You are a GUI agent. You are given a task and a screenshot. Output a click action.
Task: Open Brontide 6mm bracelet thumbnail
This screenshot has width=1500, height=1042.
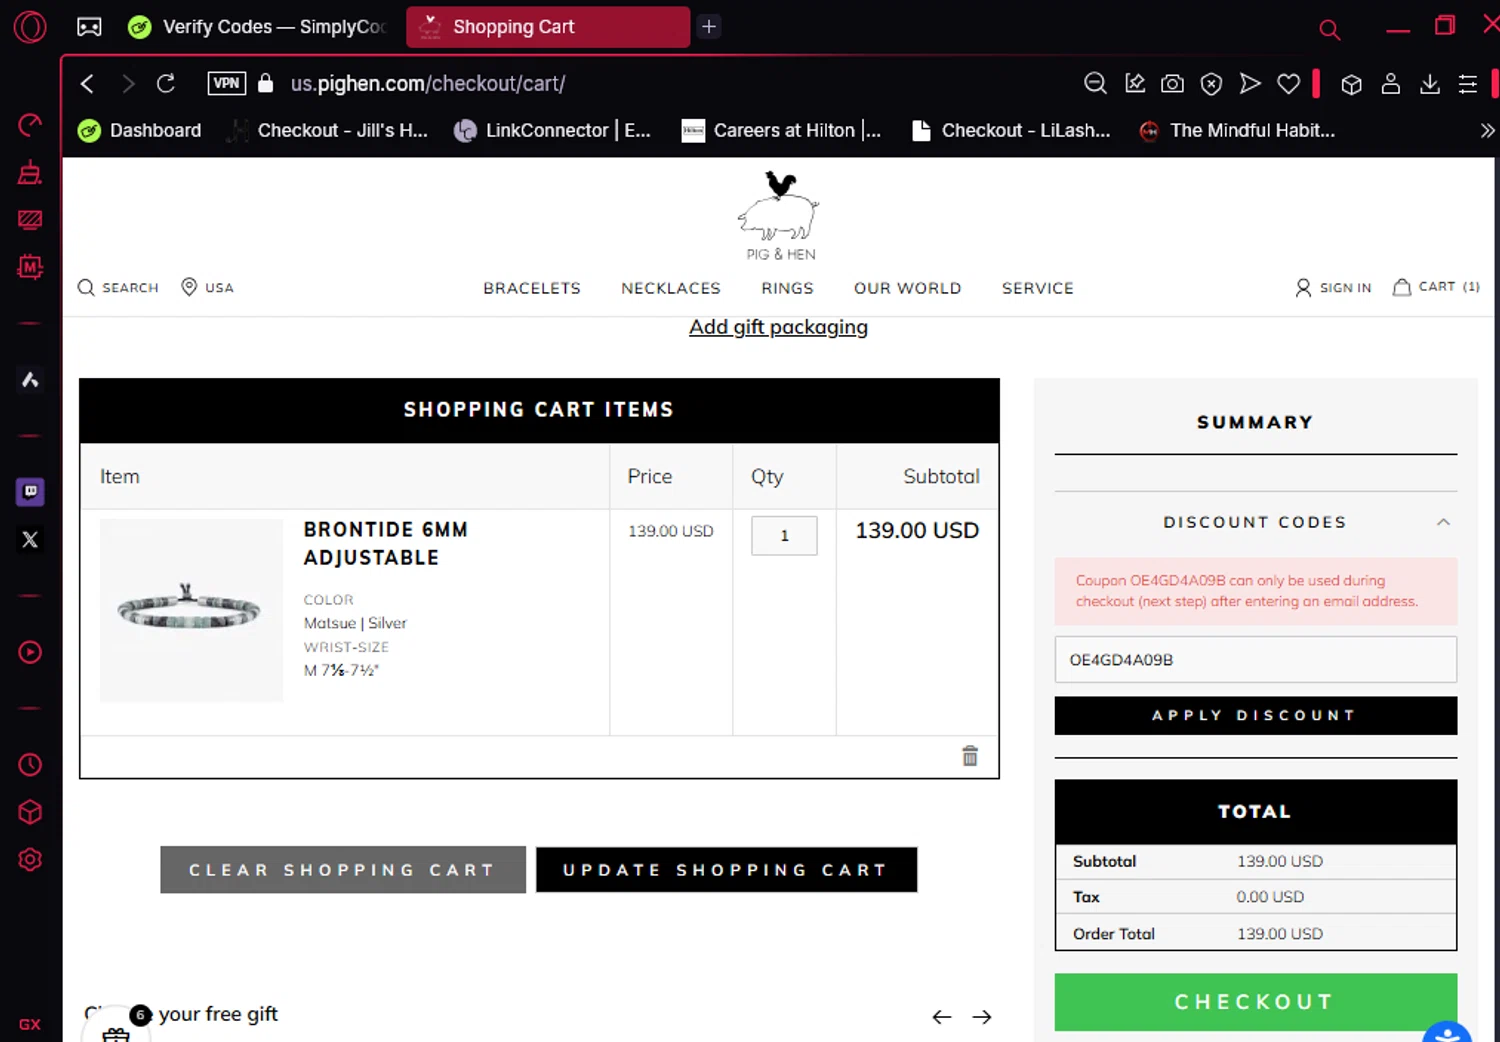[191, 610]
